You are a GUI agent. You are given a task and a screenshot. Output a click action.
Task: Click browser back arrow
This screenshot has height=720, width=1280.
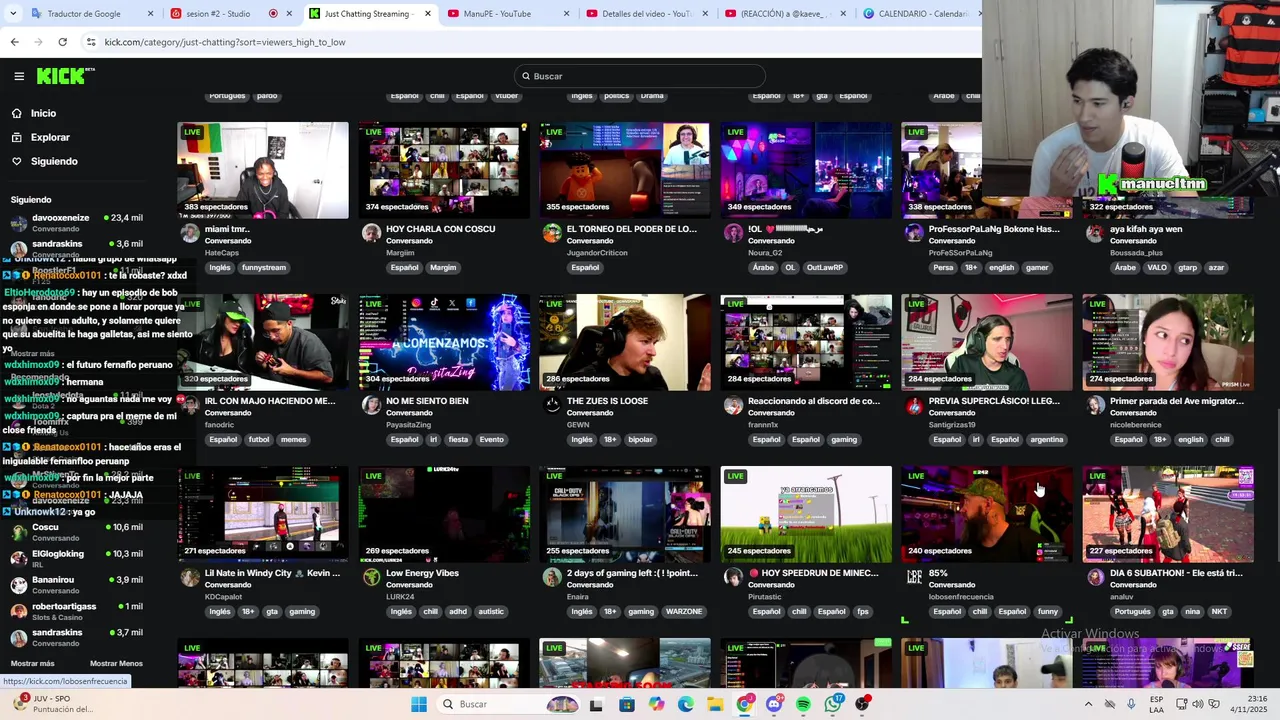click(14, 42)
